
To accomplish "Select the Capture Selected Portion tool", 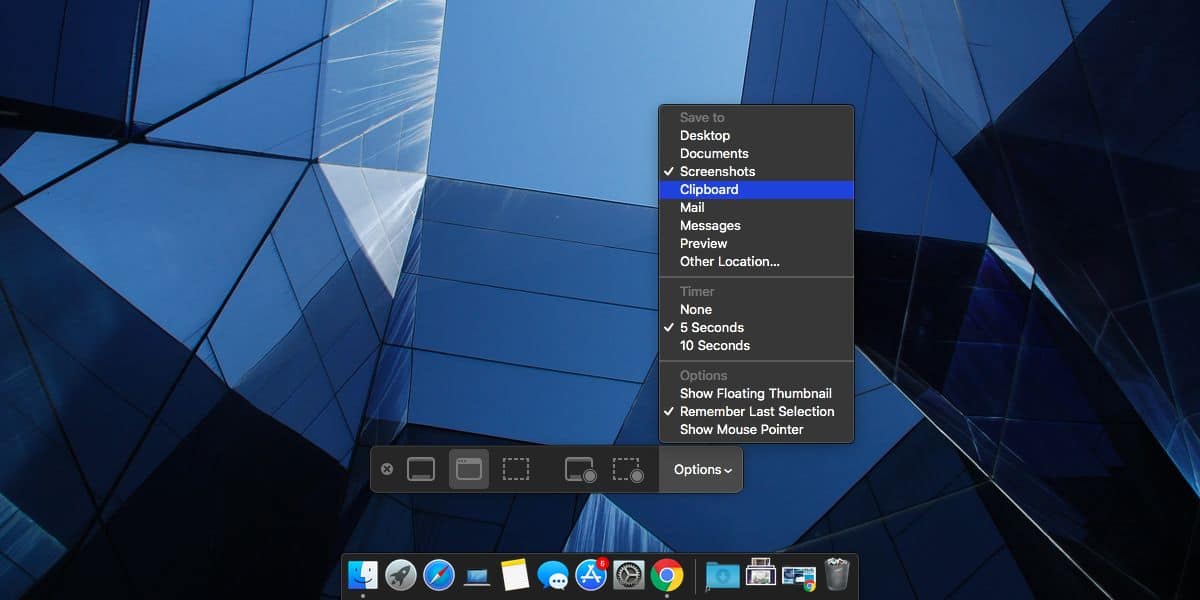I will [517, 469].
